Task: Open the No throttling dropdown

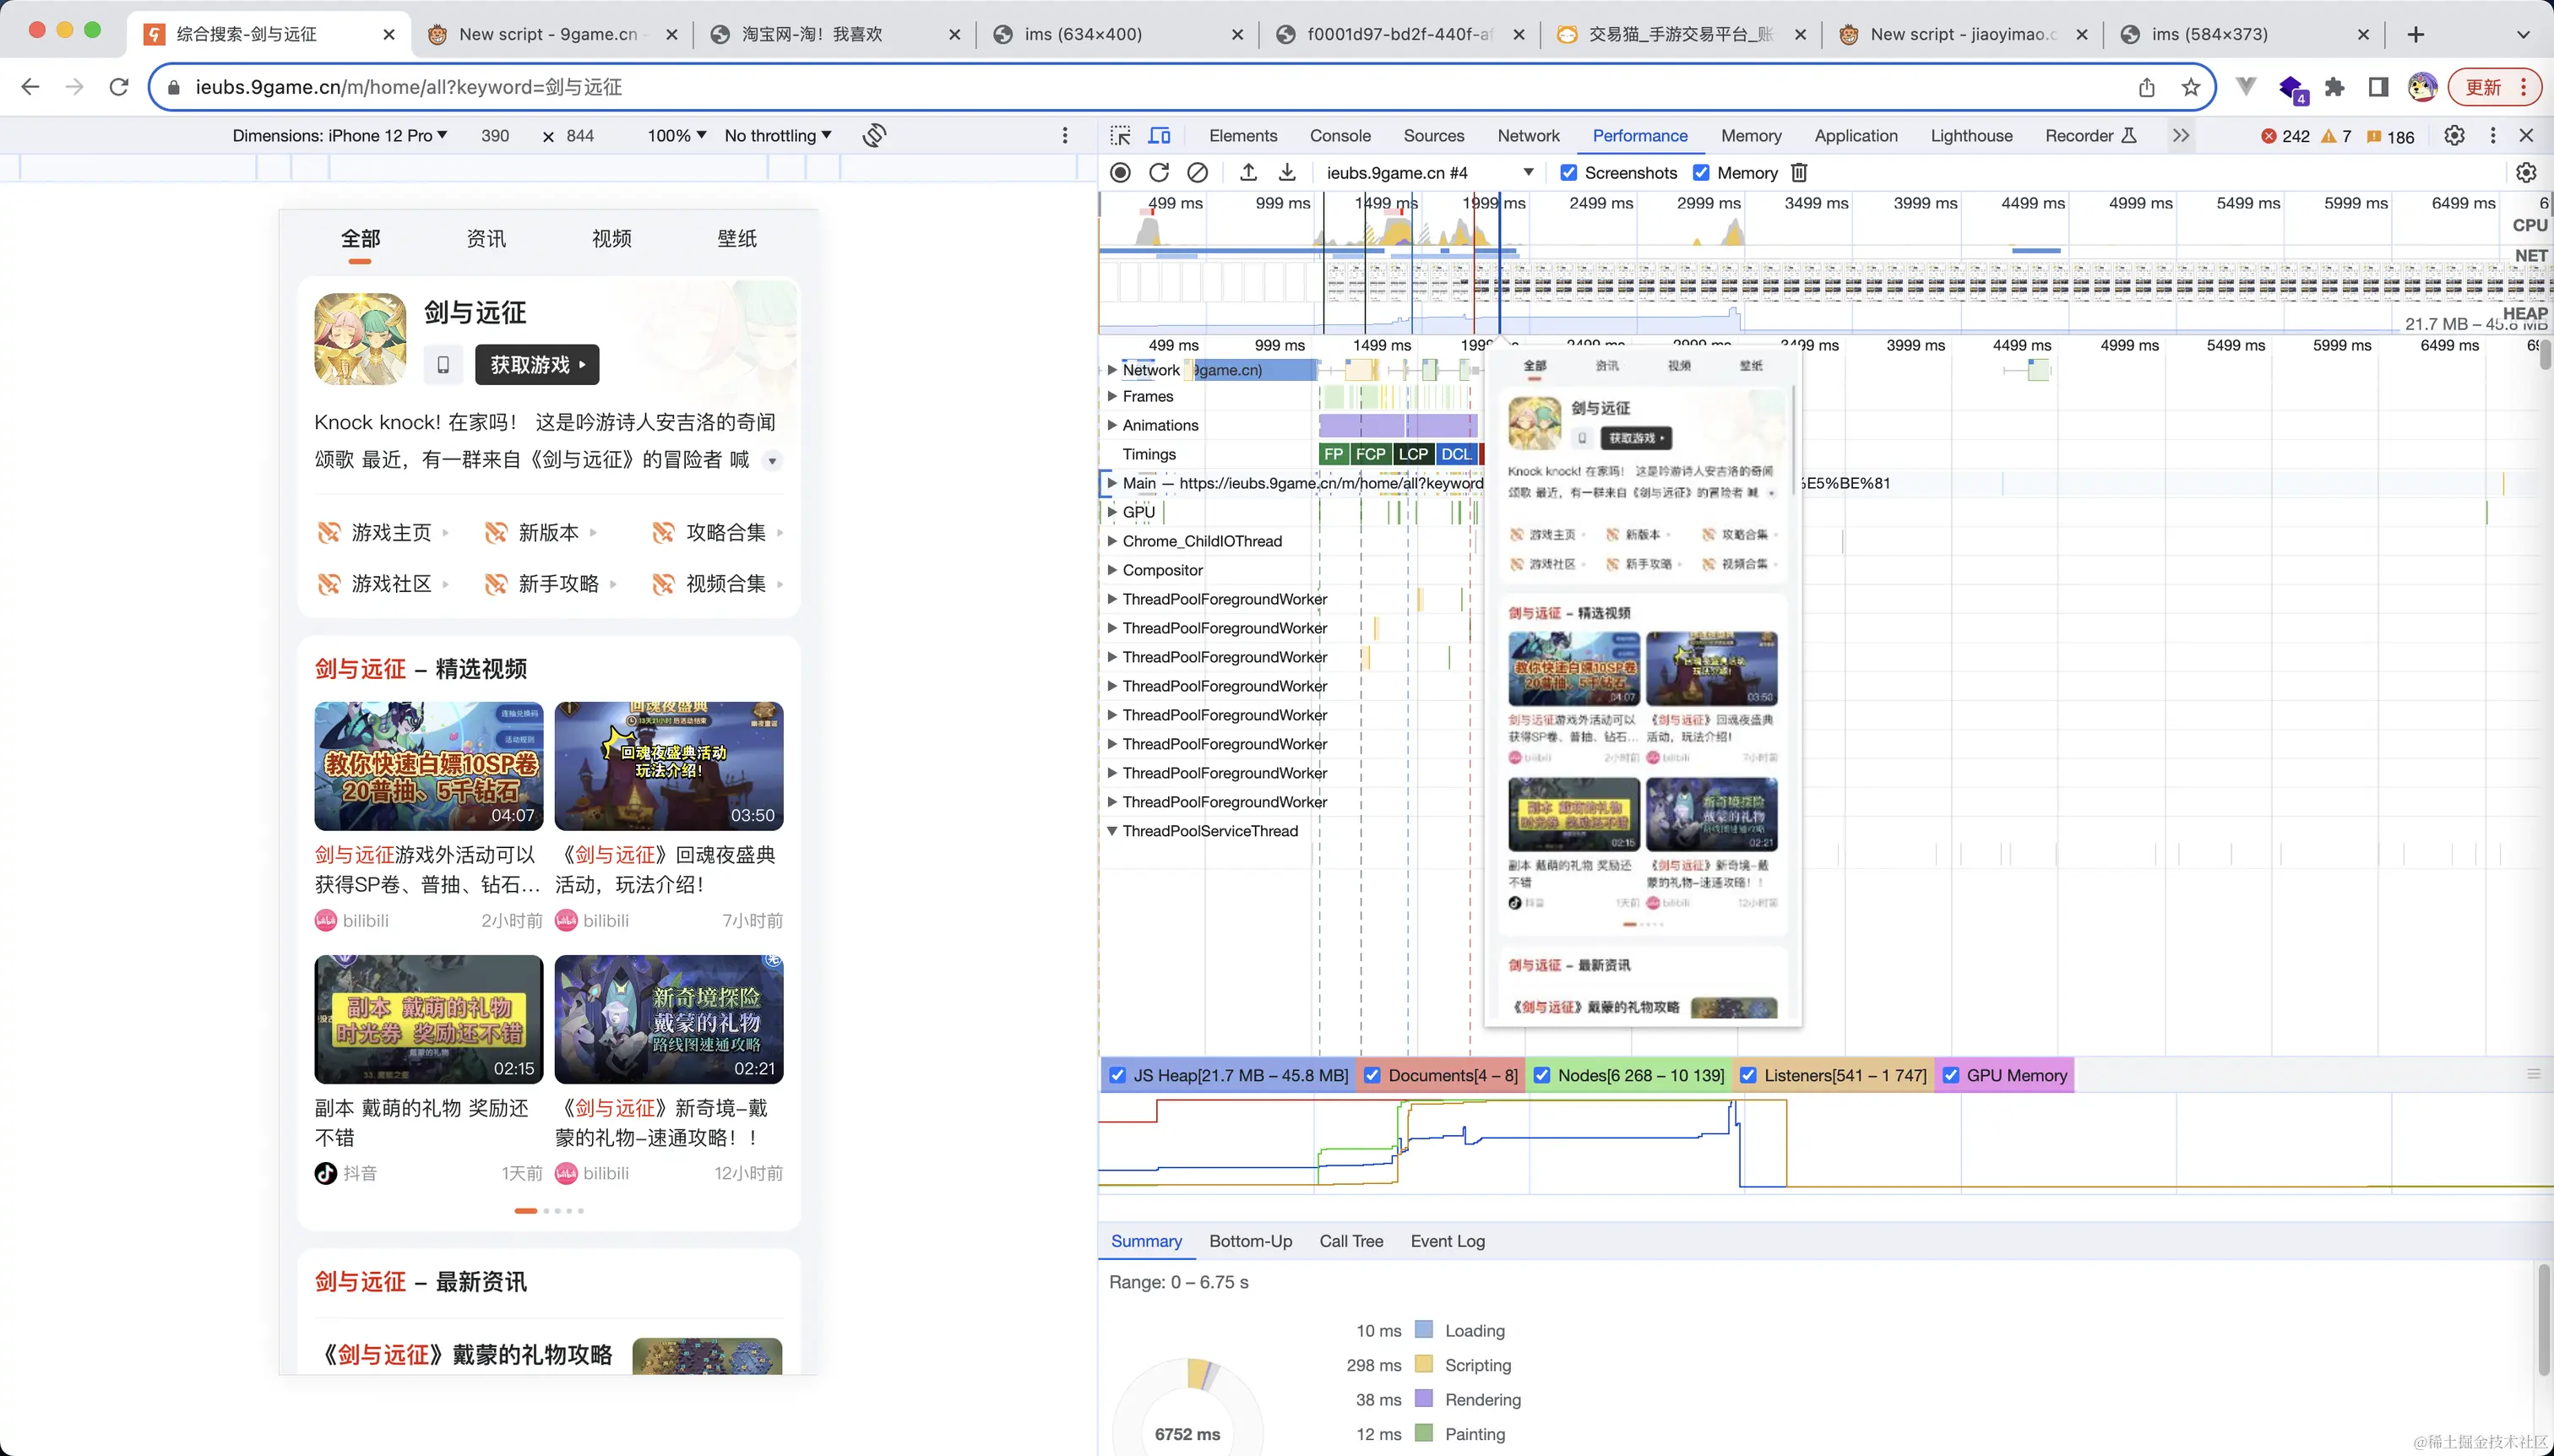Action: click(x=777, y=136)
